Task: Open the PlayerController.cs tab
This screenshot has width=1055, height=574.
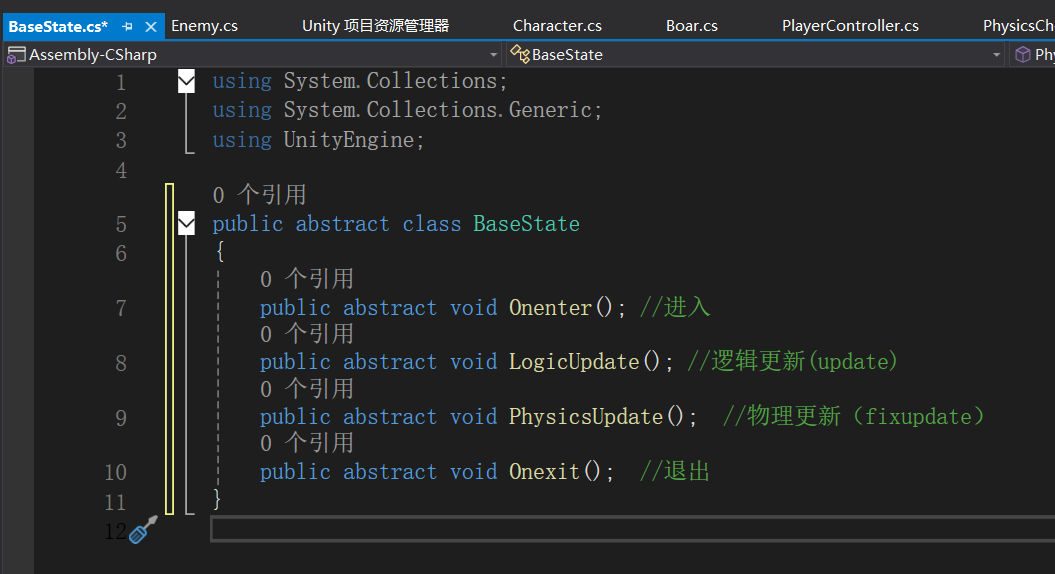Action: click(850, 26)
